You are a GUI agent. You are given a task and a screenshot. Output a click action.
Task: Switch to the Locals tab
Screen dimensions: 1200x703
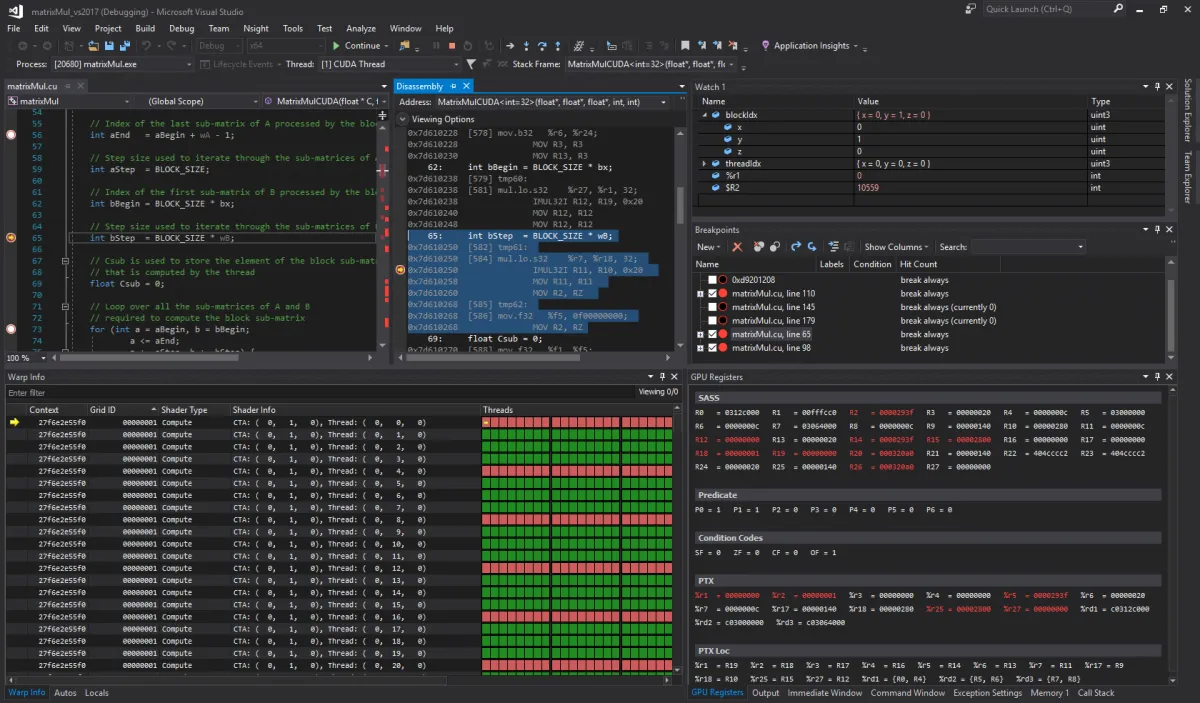pos(97,693)
